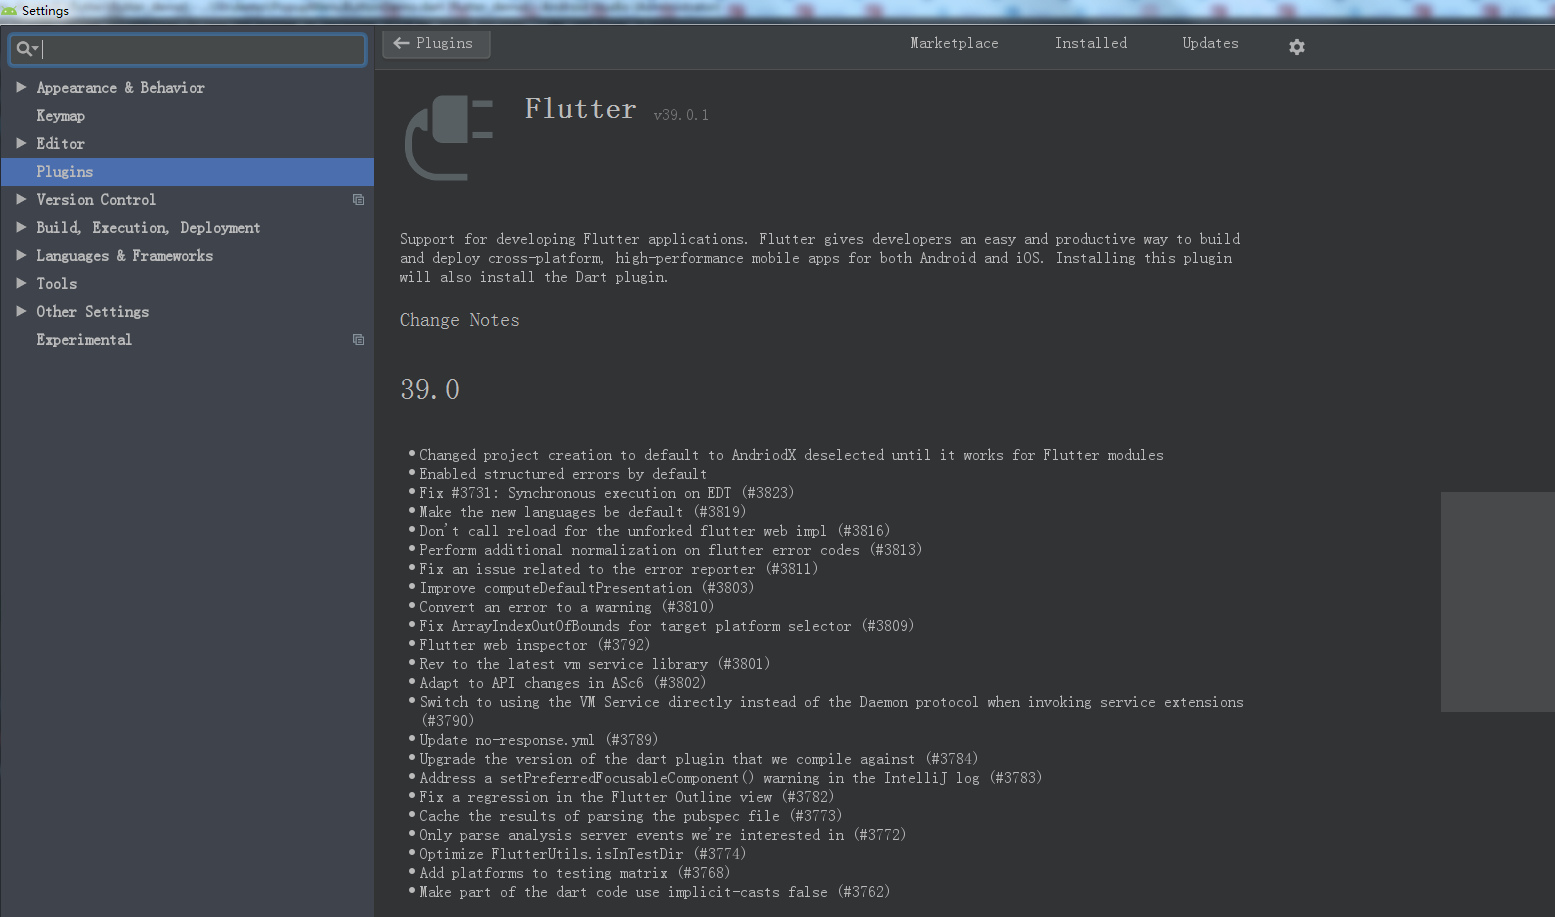
Task: Click the Android Studio icon in the title bar
Action: pyautogui.click(x=9, y=11)
